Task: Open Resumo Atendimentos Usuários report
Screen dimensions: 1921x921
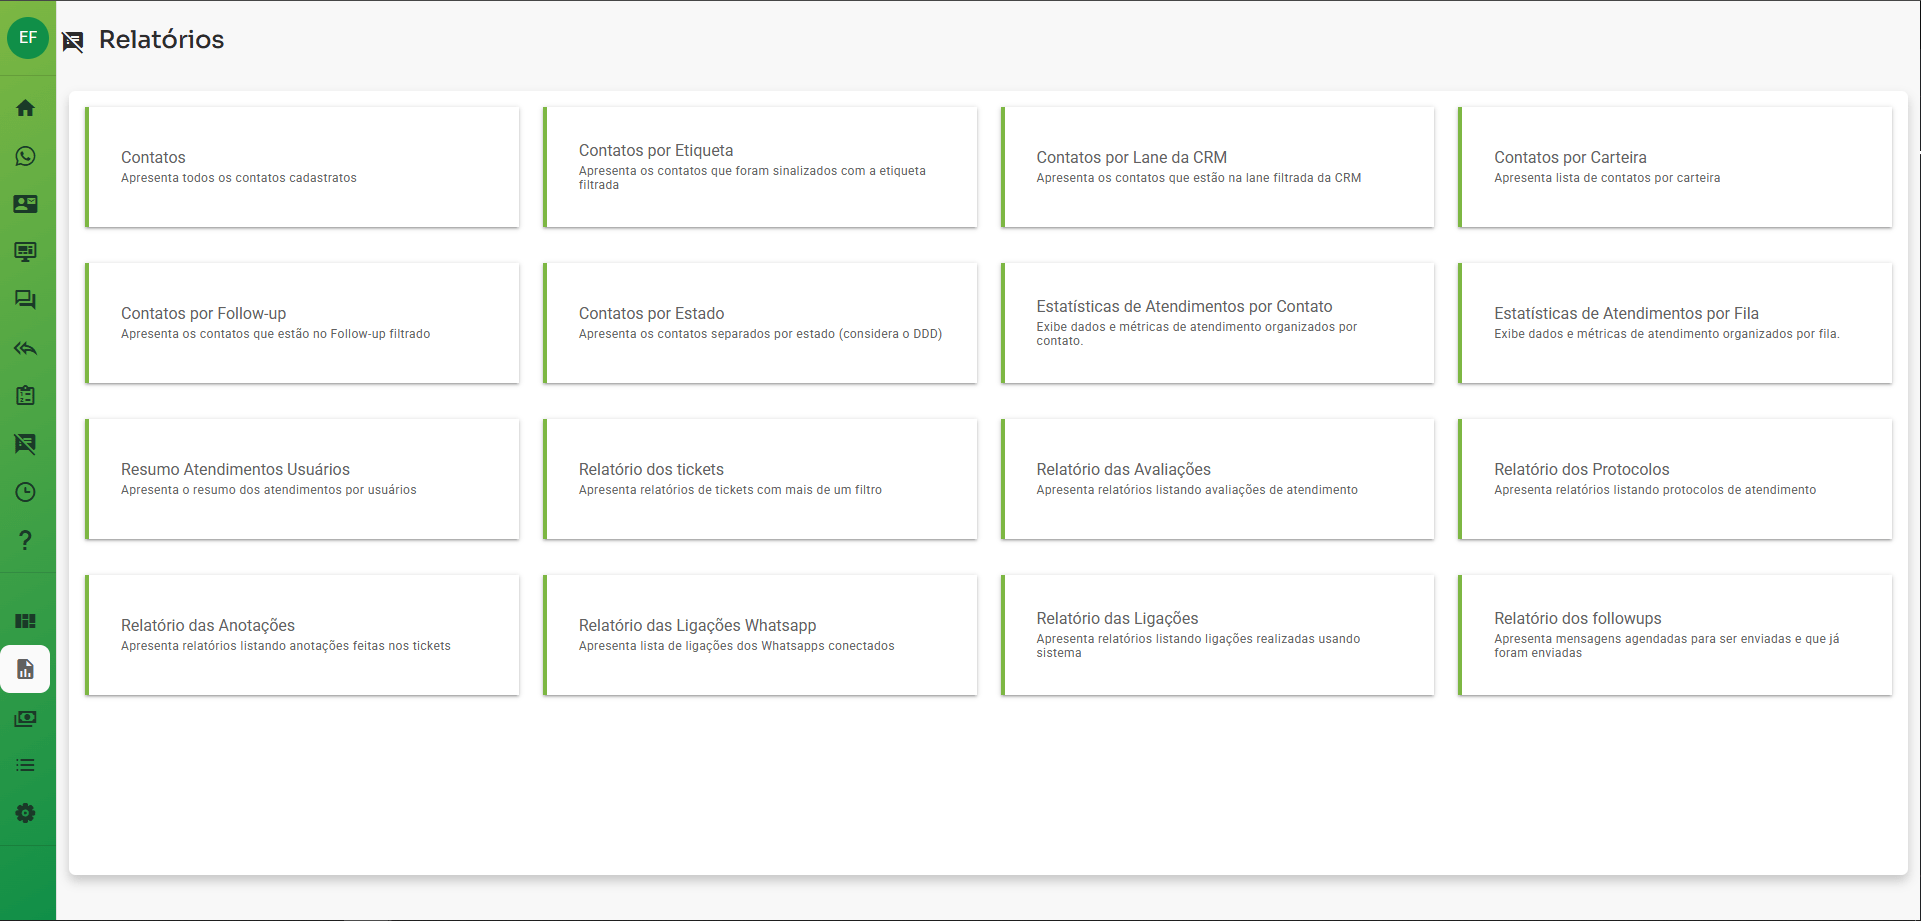Action: pos(302,479)
